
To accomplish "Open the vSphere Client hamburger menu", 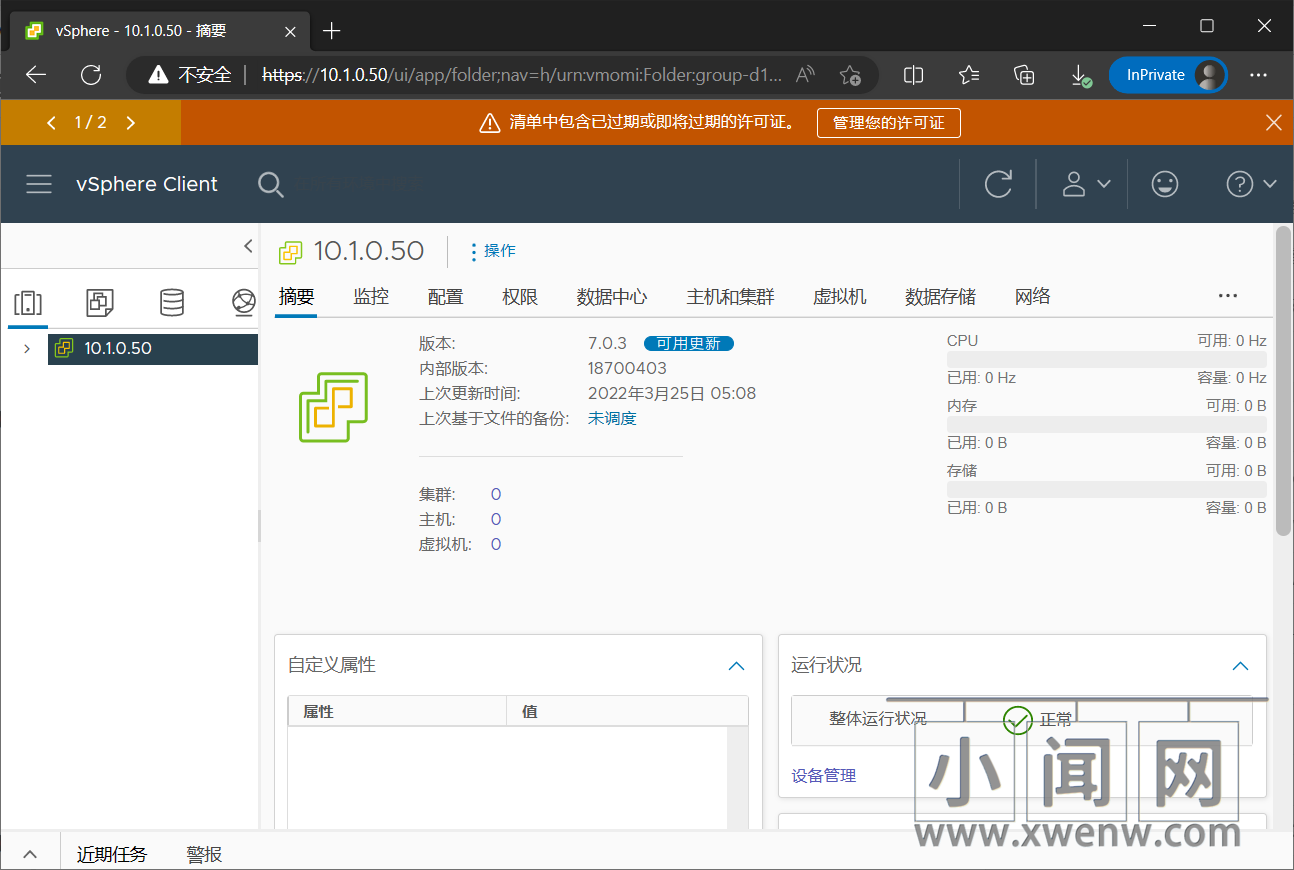I will pos(39,184).
